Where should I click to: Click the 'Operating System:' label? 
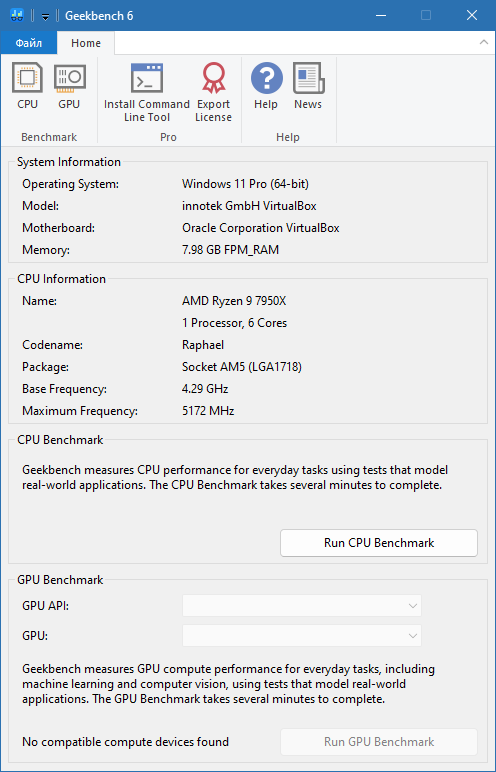click(x=70, y=184)
